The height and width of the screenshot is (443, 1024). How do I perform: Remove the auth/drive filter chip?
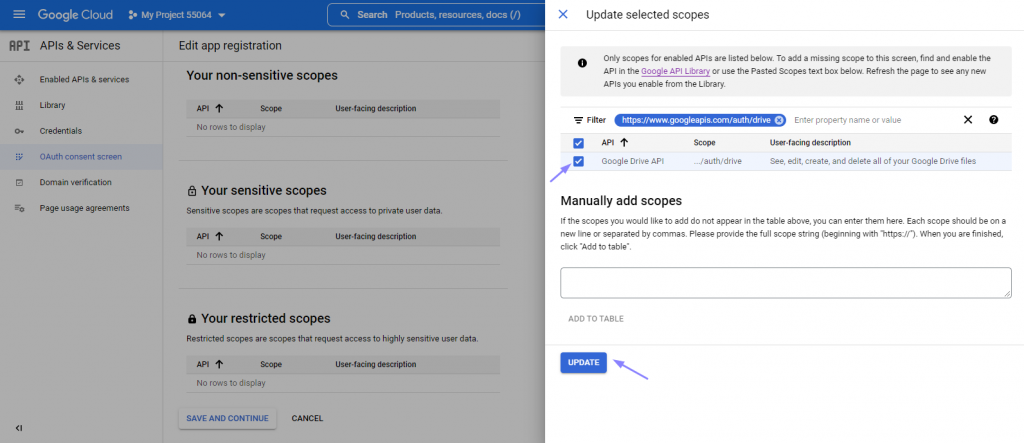pyautogui.click(x=778, y=120)
